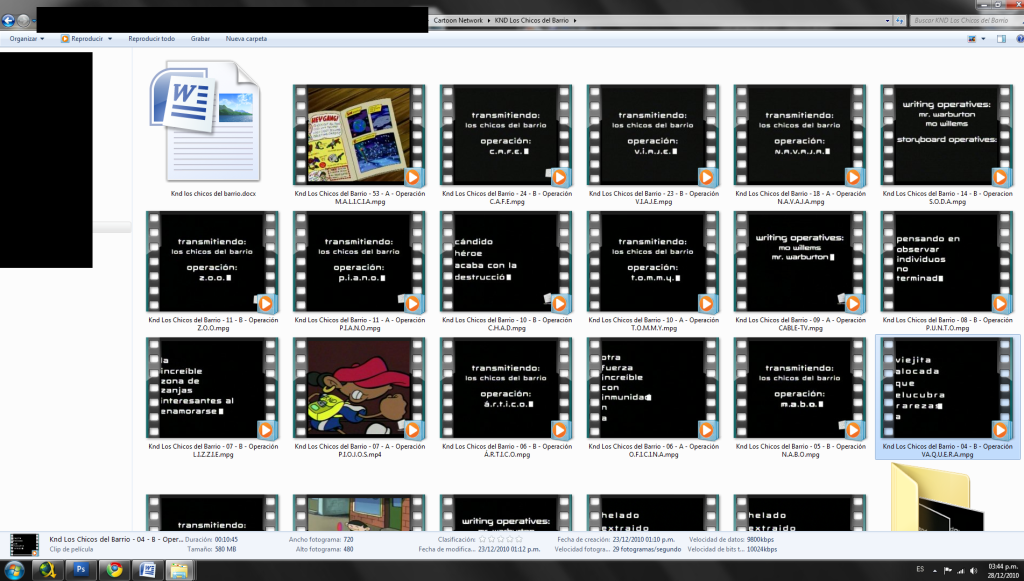Show hidden tray icons with the small arrow

pos(935,571)
